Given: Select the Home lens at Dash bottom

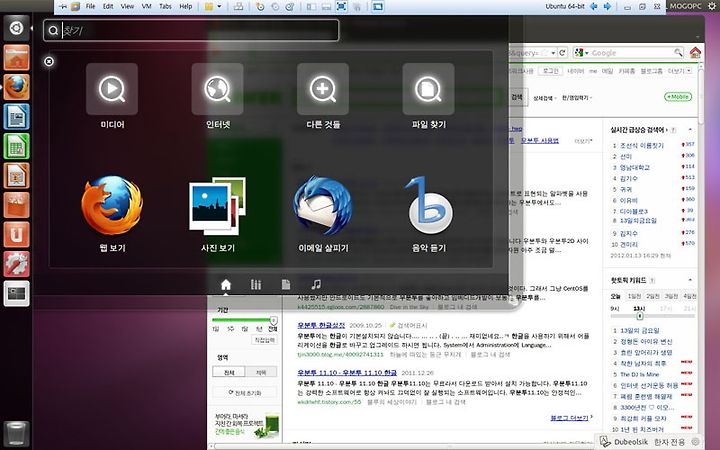Looking at the screenshot, I should (x=226, y=285).
